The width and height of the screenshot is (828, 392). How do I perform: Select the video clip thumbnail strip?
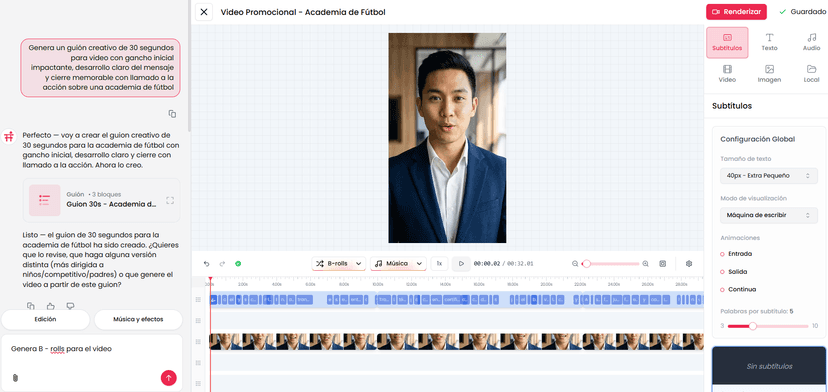[456, 342]
